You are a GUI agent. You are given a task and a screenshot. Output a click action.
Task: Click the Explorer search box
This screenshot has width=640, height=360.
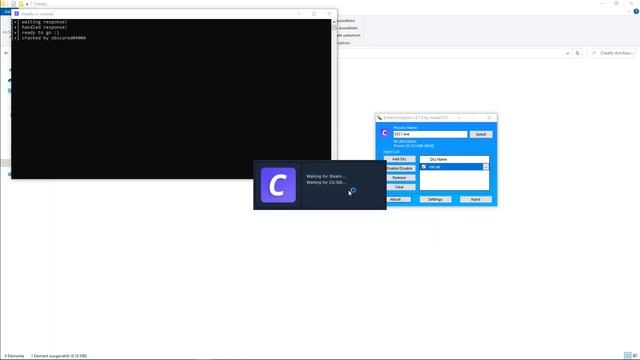pos(611,53)
